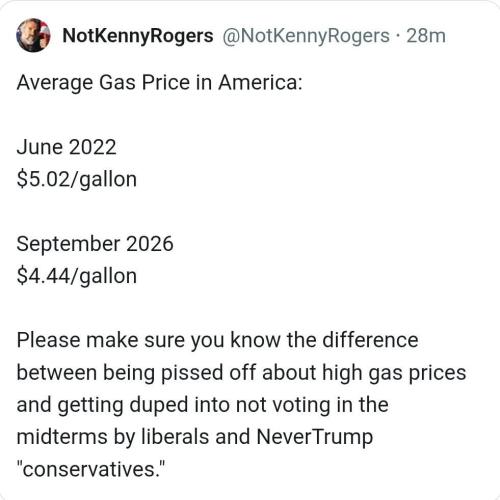Click the '$4.44/gallon' price text
The width and height of the screenshot is (500, 500).
pyautogui.click(x=77, y=276)
